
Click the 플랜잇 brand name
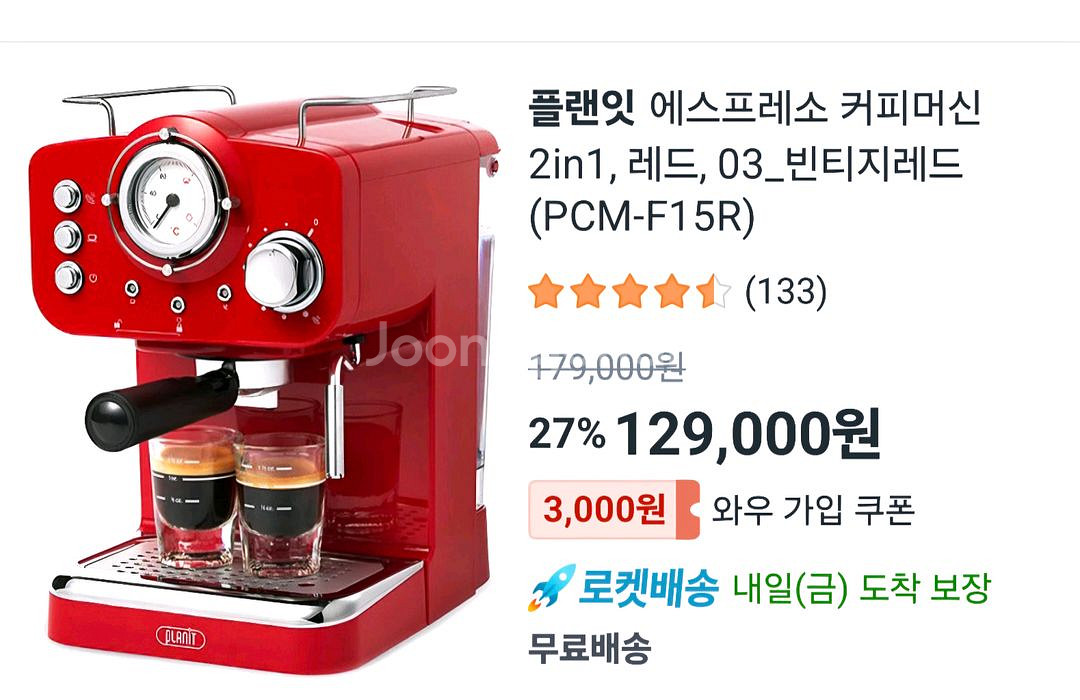coord(581,109)
